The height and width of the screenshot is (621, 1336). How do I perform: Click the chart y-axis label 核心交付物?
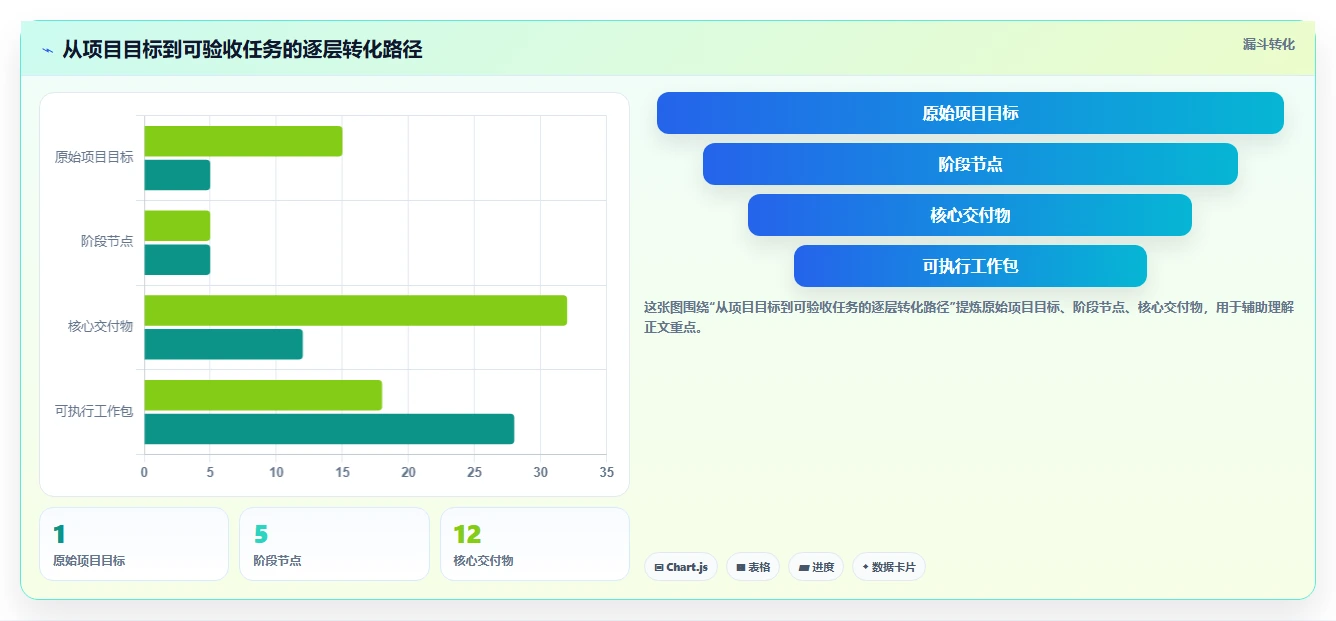pyautogui.click(x=100, y=326)
